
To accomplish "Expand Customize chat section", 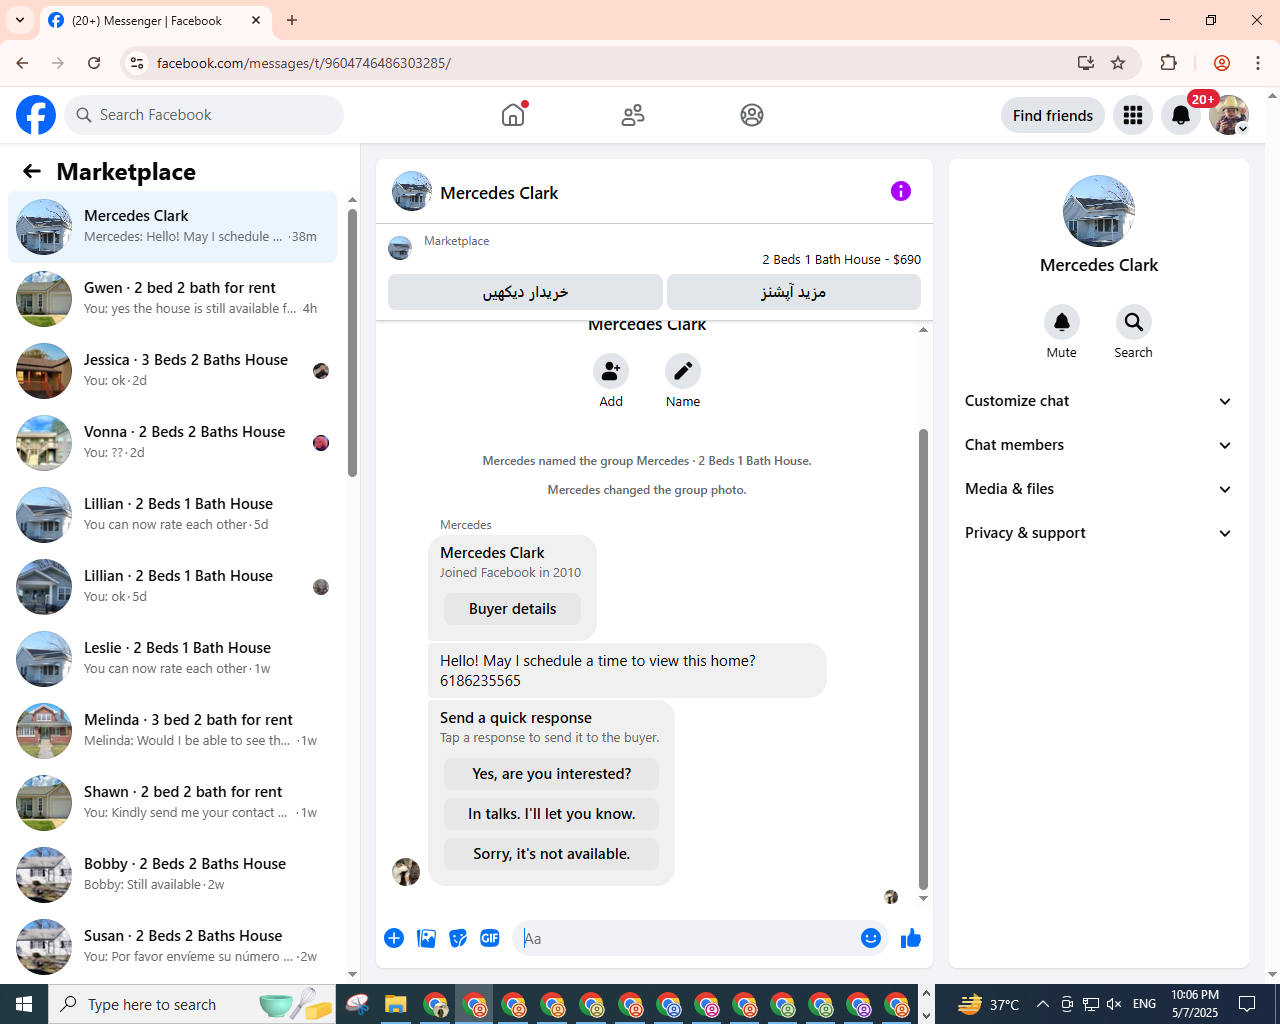I will tap(1099, 401).
